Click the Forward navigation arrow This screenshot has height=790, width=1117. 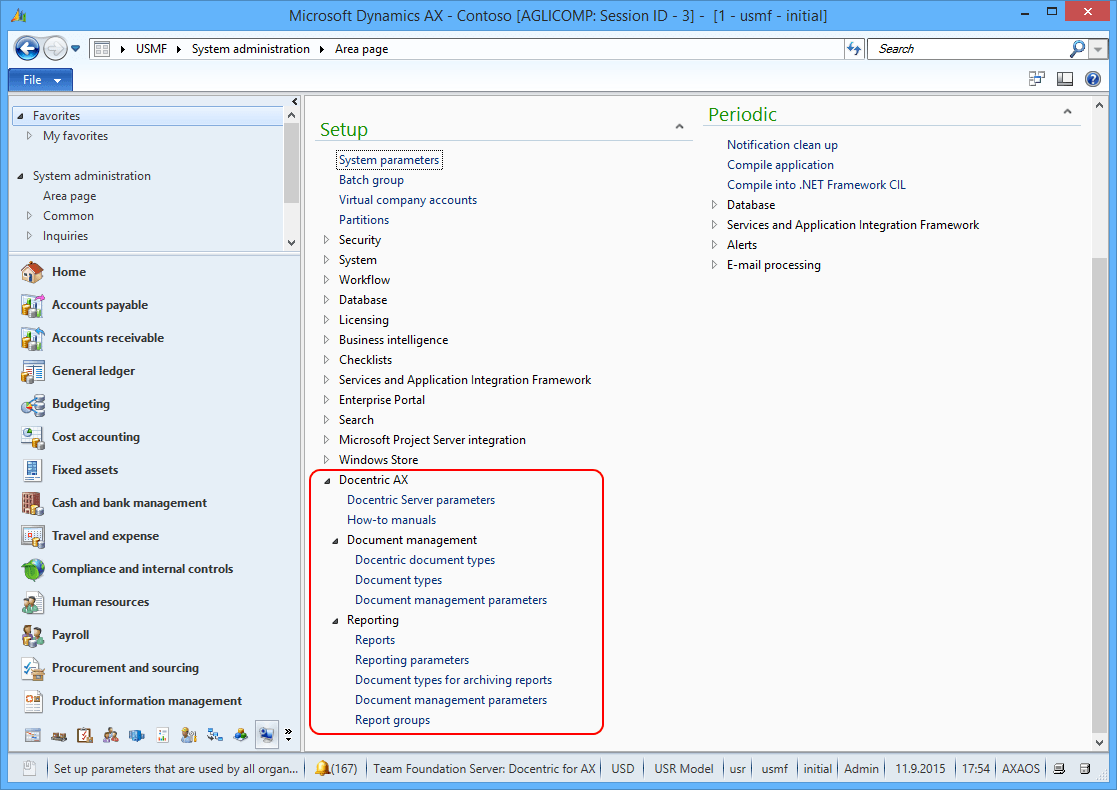[x=55, y=48]
